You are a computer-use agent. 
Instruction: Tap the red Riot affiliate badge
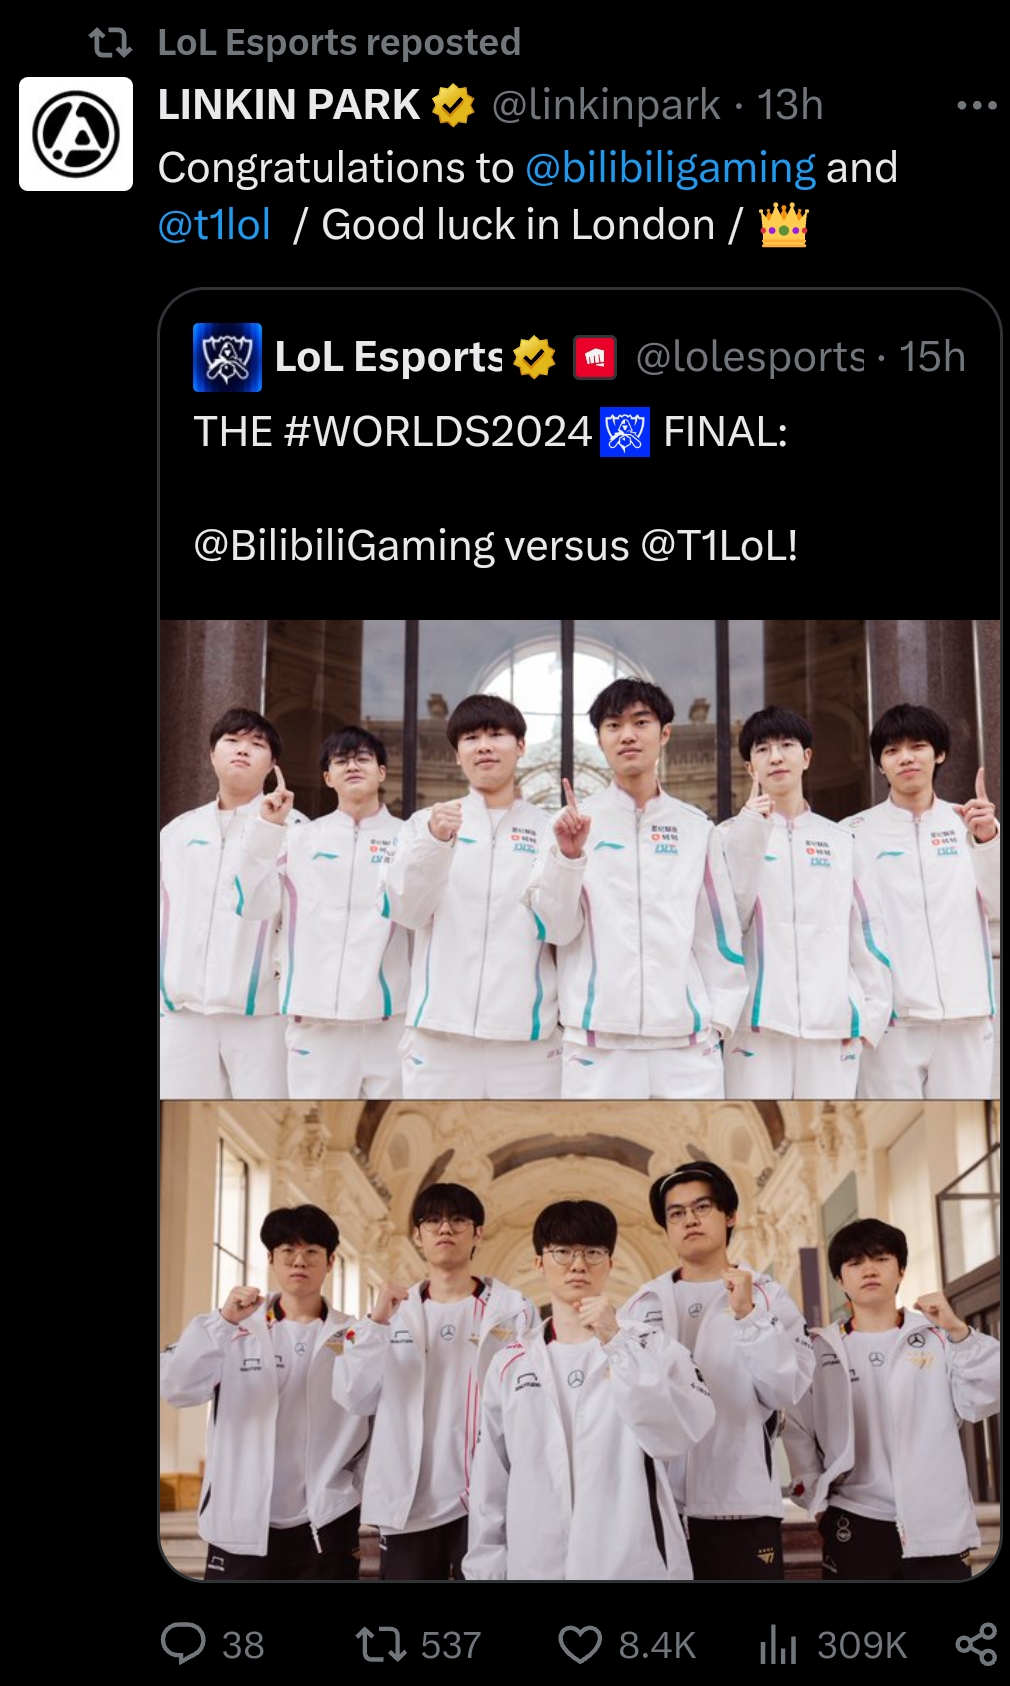point(595,357)
